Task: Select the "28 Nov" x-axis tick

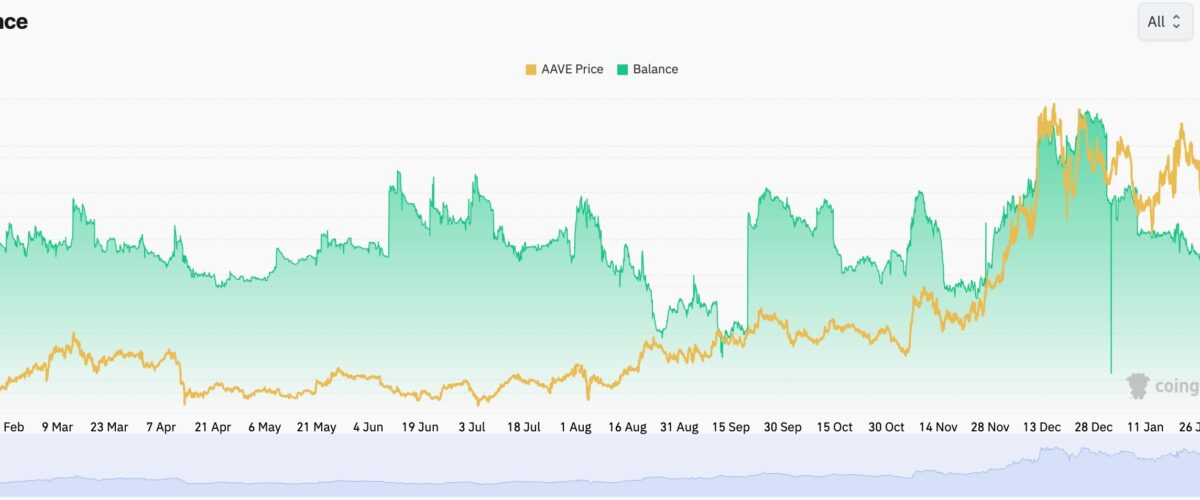Action: [x=990, y=427]
